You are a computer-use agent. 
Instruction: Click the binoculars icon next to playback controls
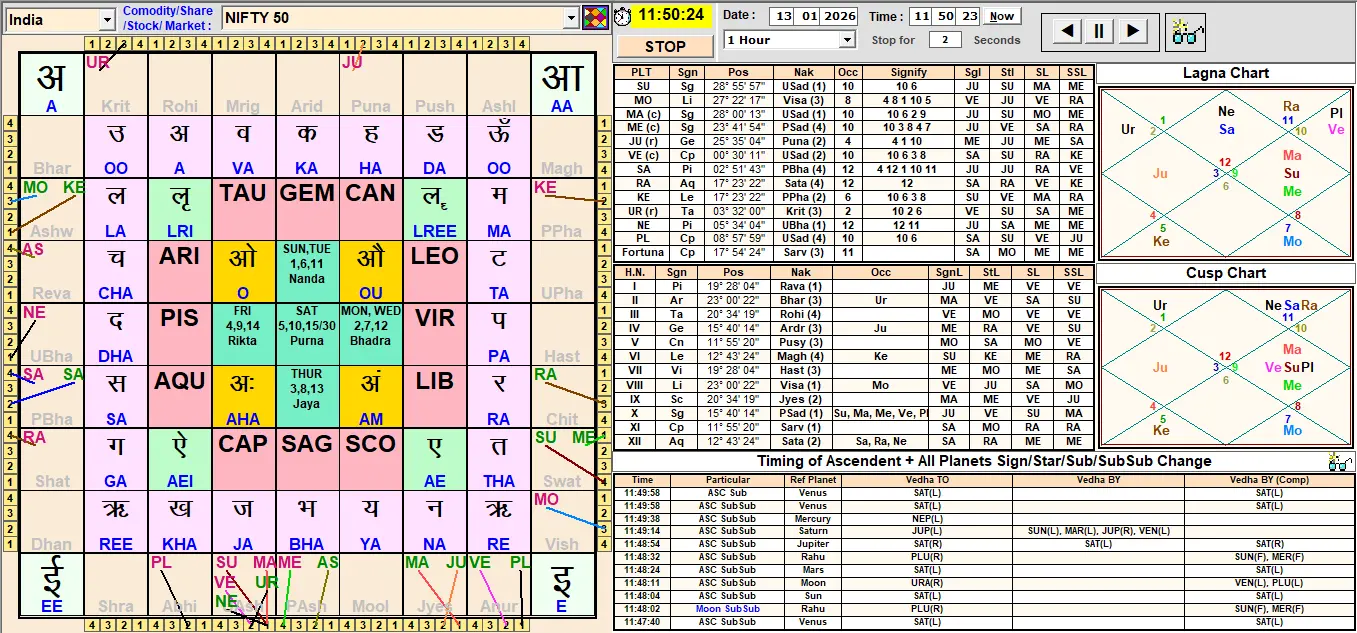1187,31
